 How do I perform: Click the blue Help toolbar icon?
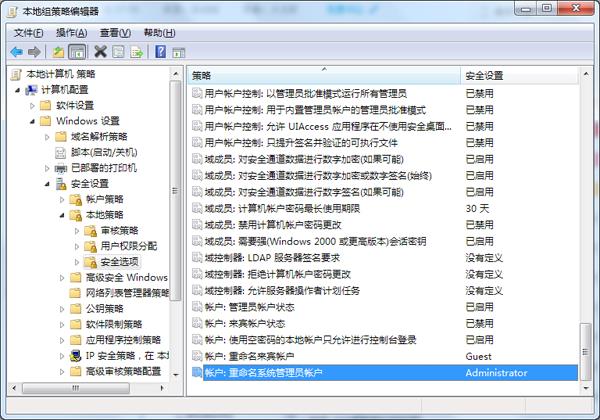160,52
